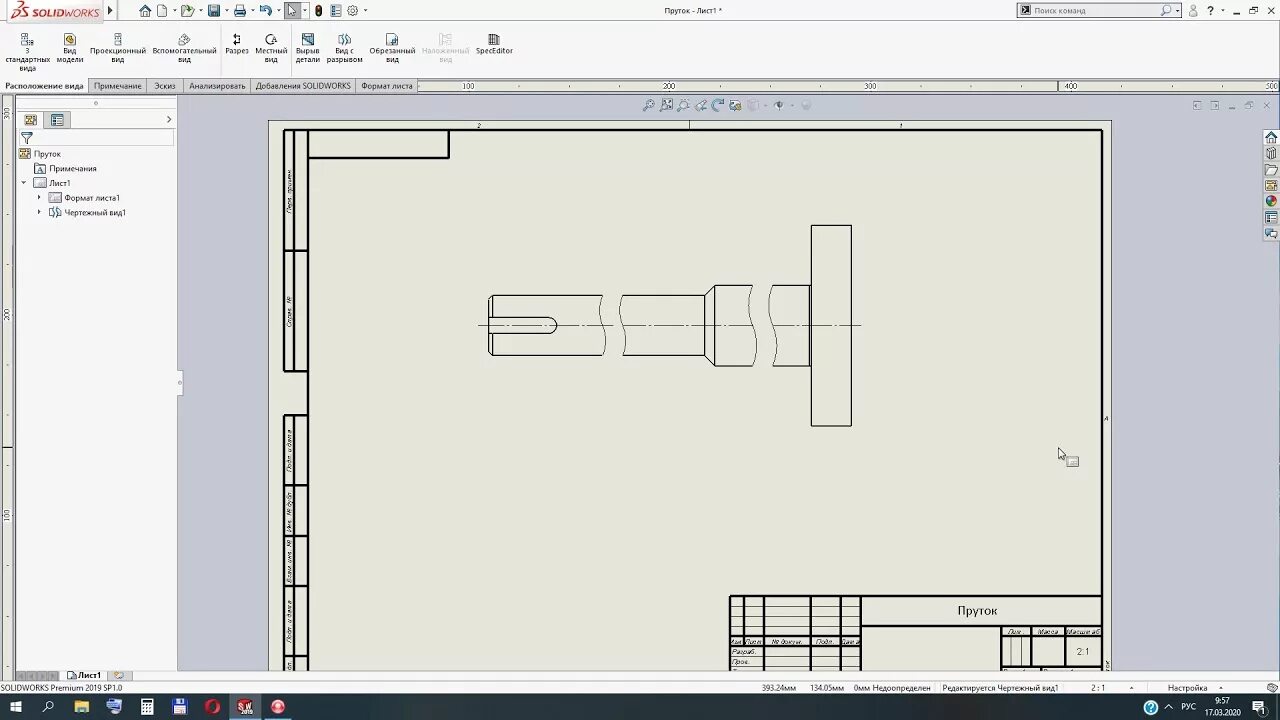The height and width of the screenshot is (720, 1280).
Task: Open dropdown next to Undo icon
Action: (x=277, y=11)
